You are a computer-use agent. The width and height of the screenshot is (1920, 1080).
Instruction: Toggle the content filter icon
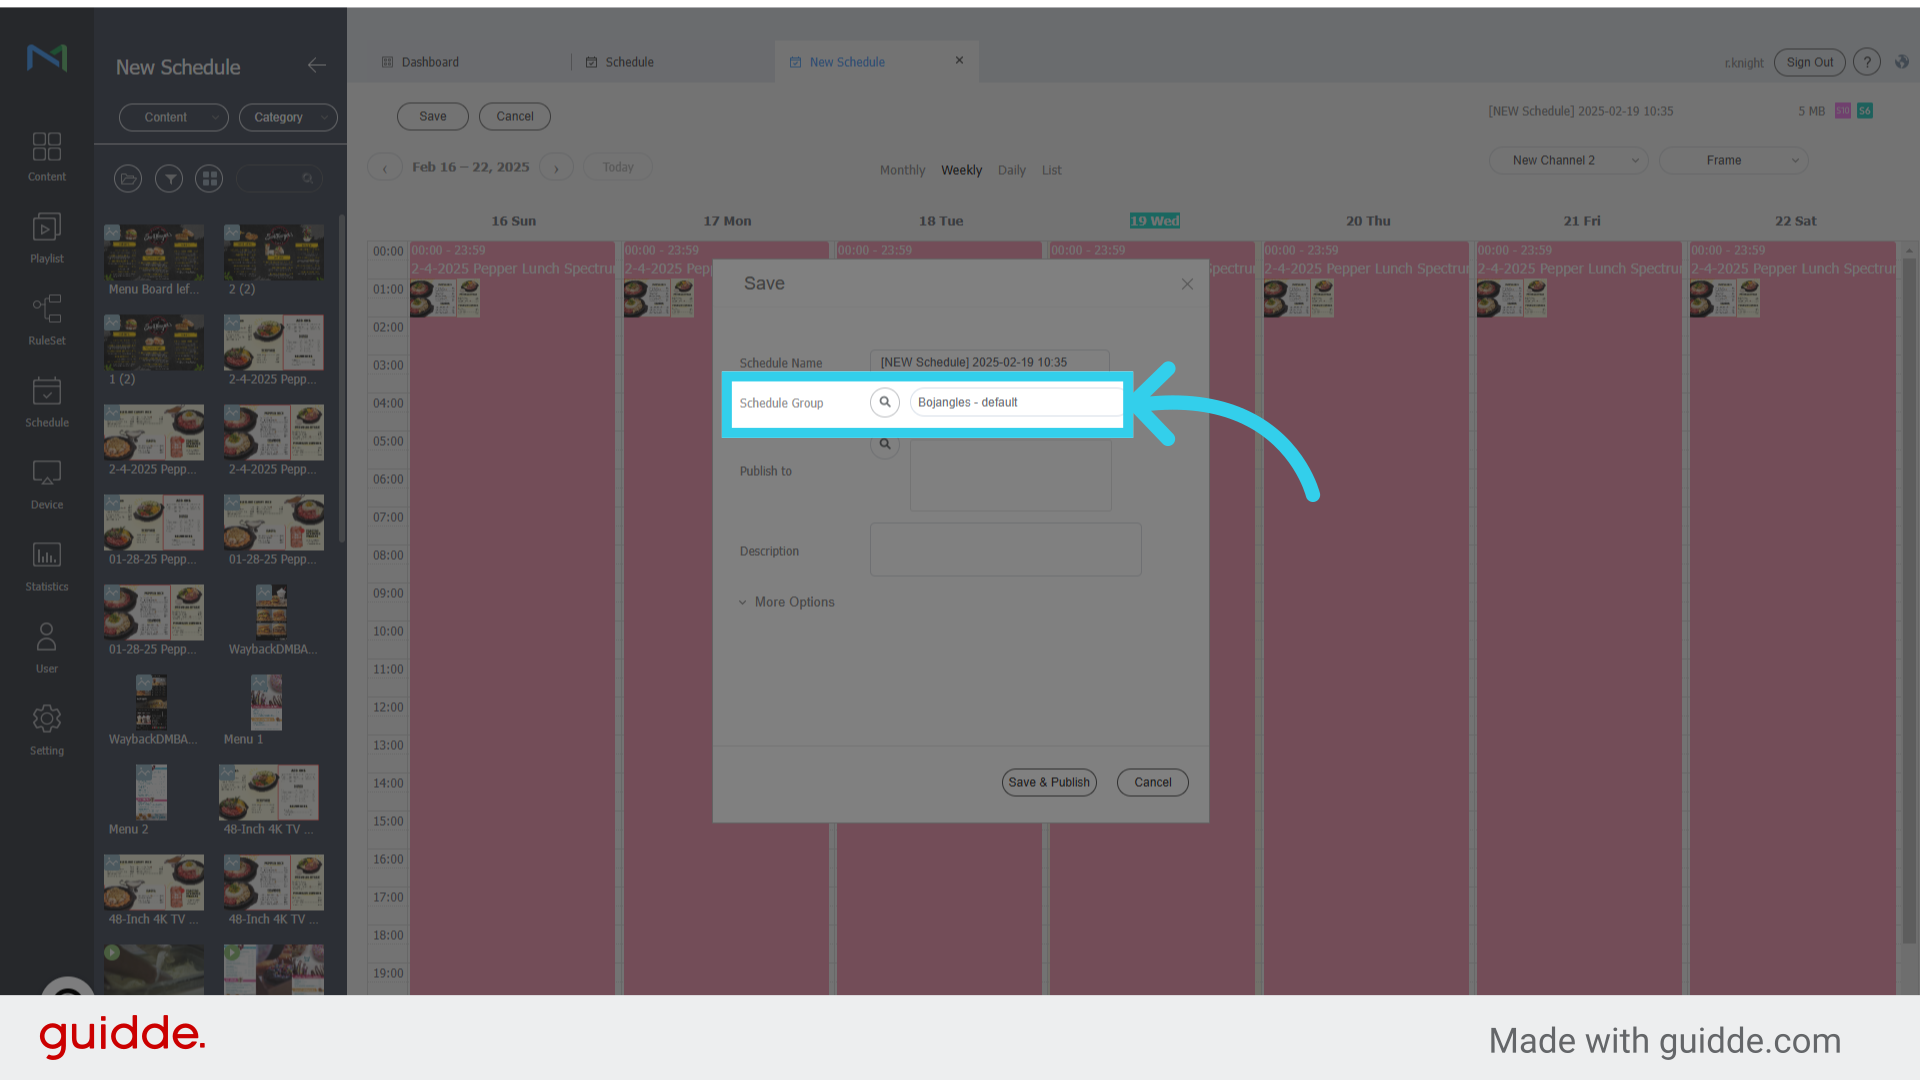tap(169, 179)
